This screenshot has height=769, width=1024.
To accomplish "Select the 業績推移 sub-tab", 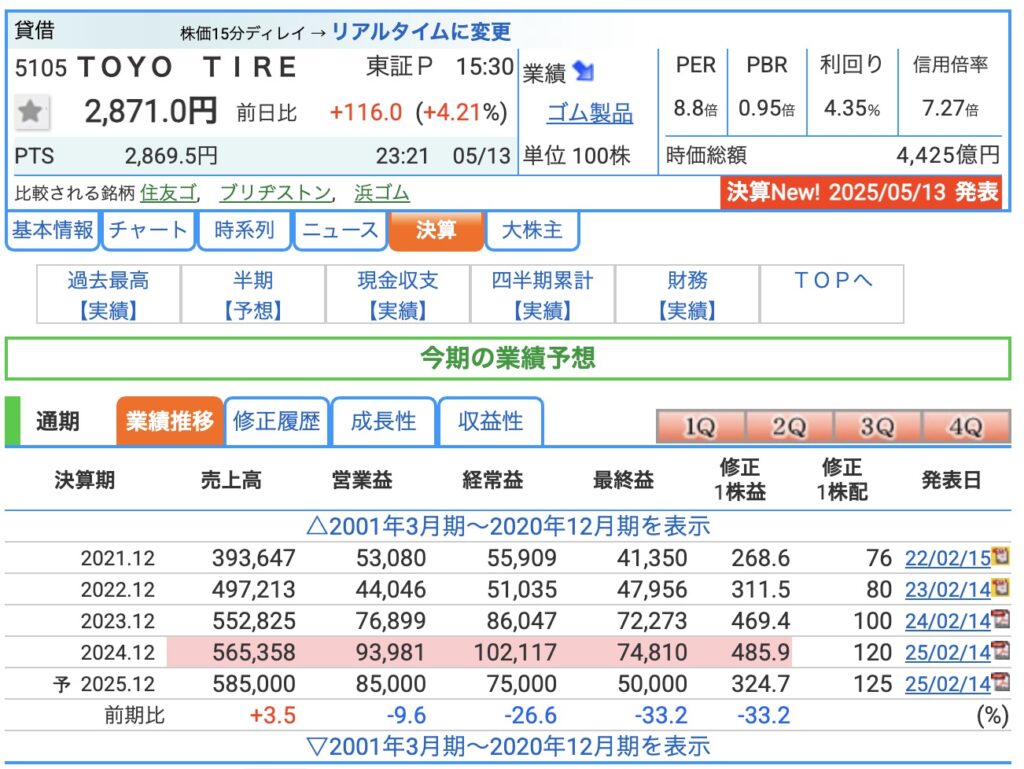I will tap(170, 421).
